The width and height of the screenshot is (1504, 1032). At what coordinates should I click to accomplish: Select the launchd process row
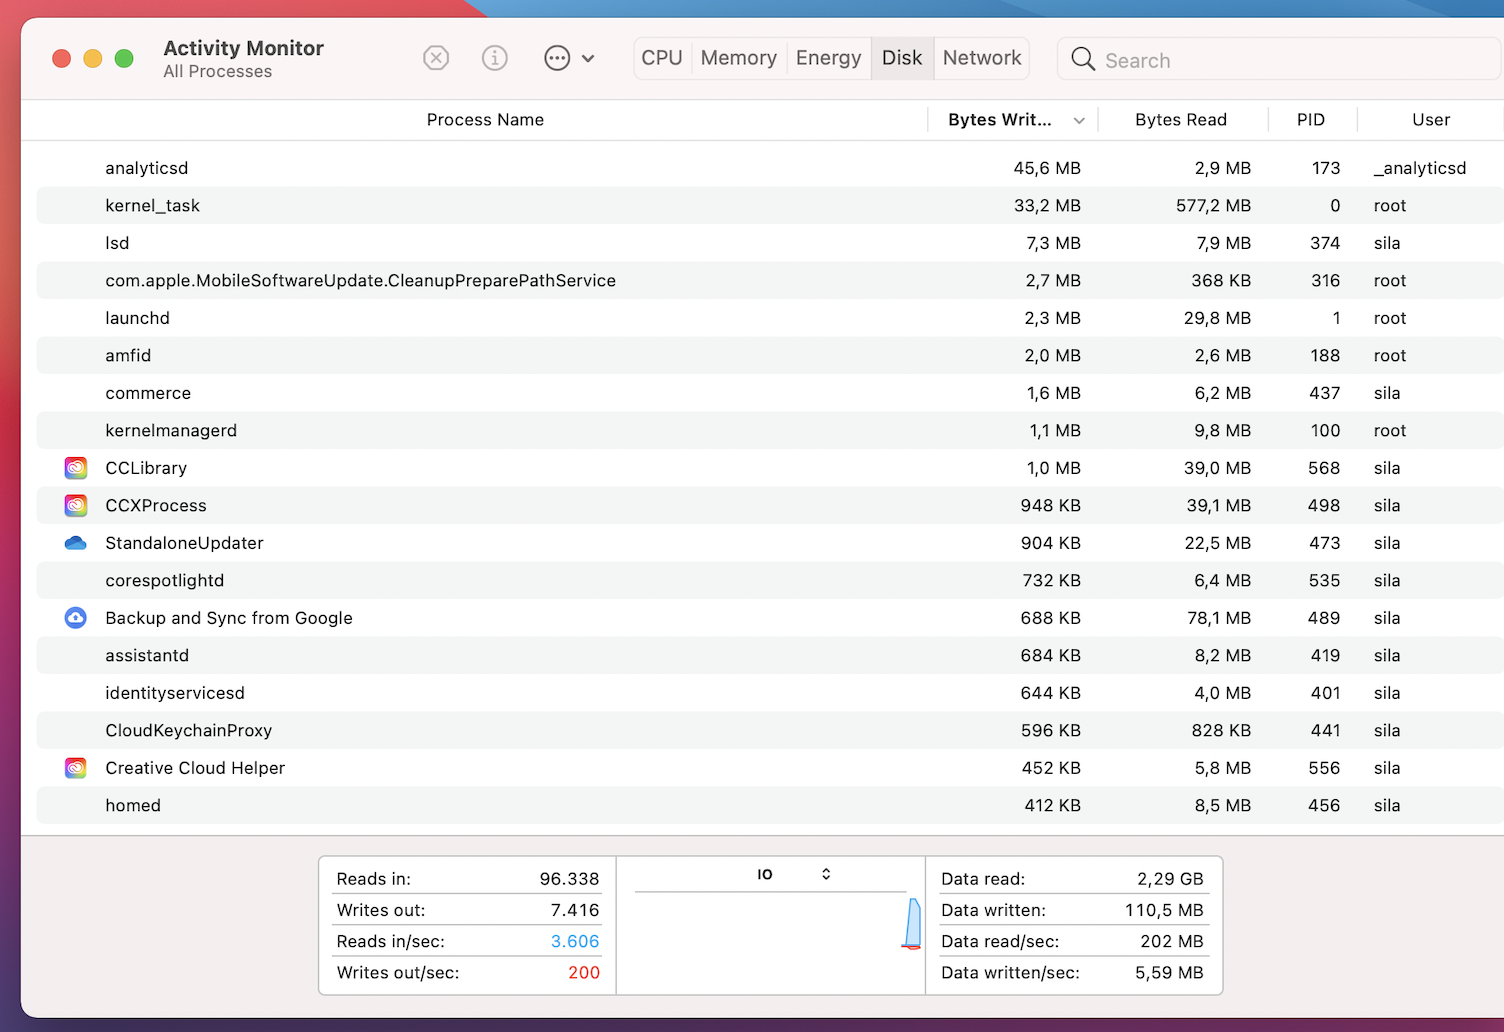770,318
